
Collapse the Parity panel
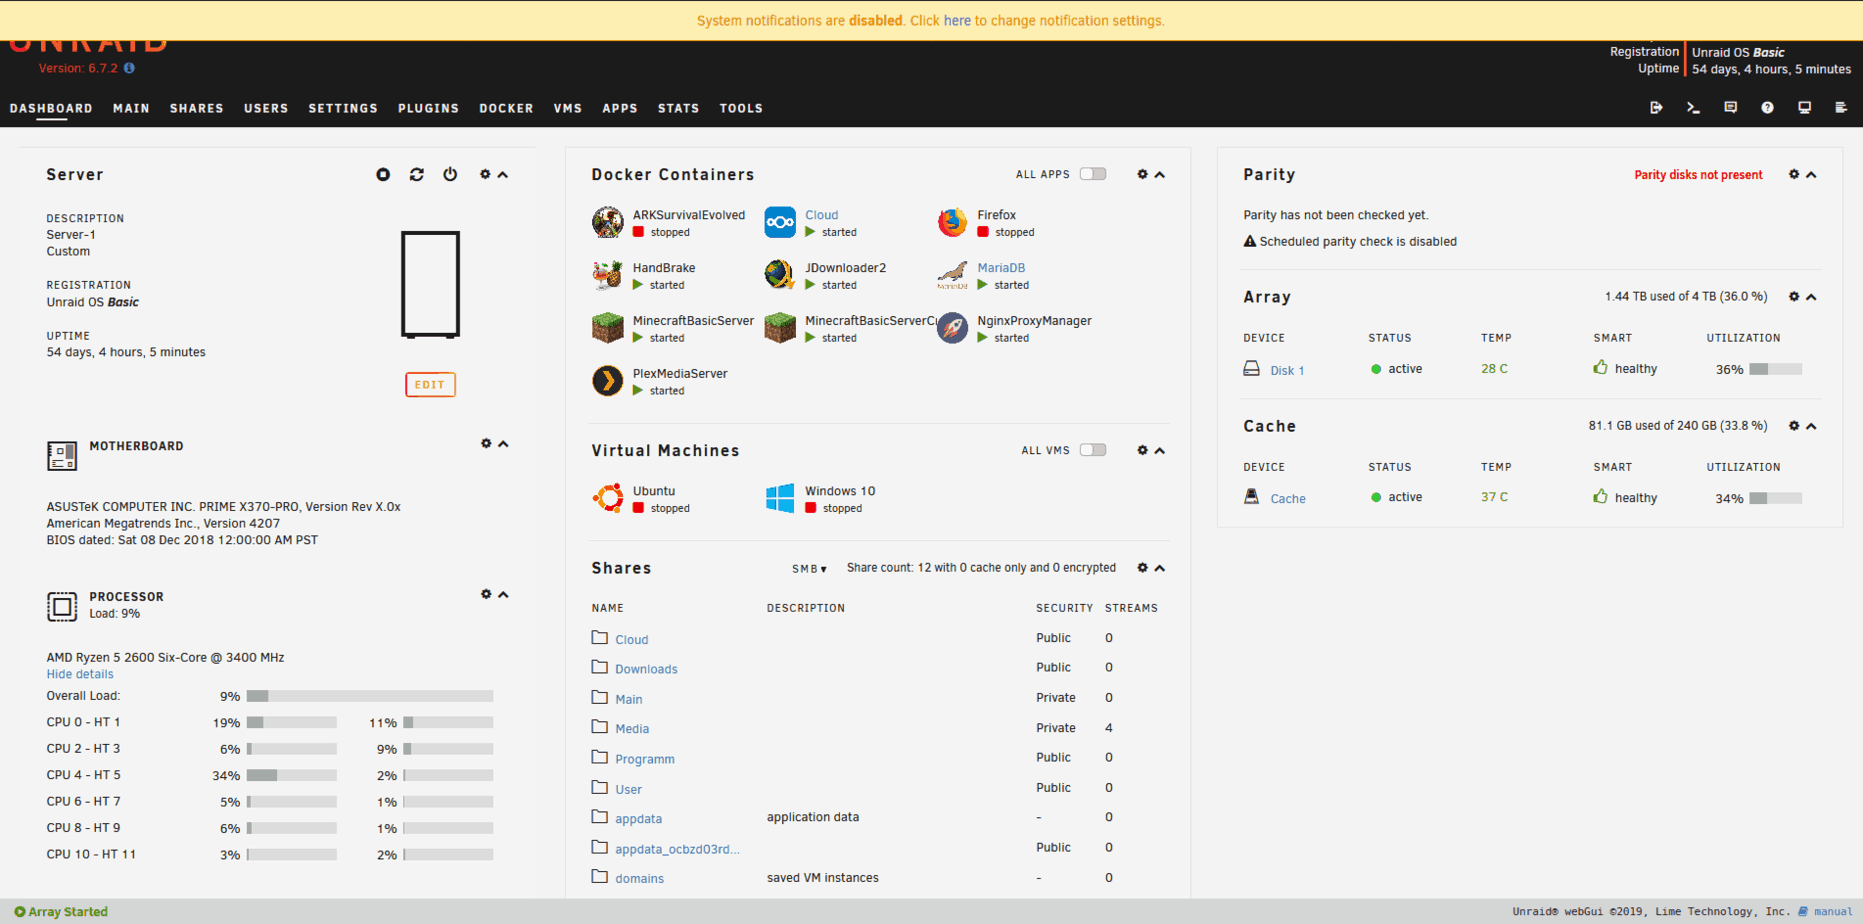pyautogui.click(x=1811, y=174)
